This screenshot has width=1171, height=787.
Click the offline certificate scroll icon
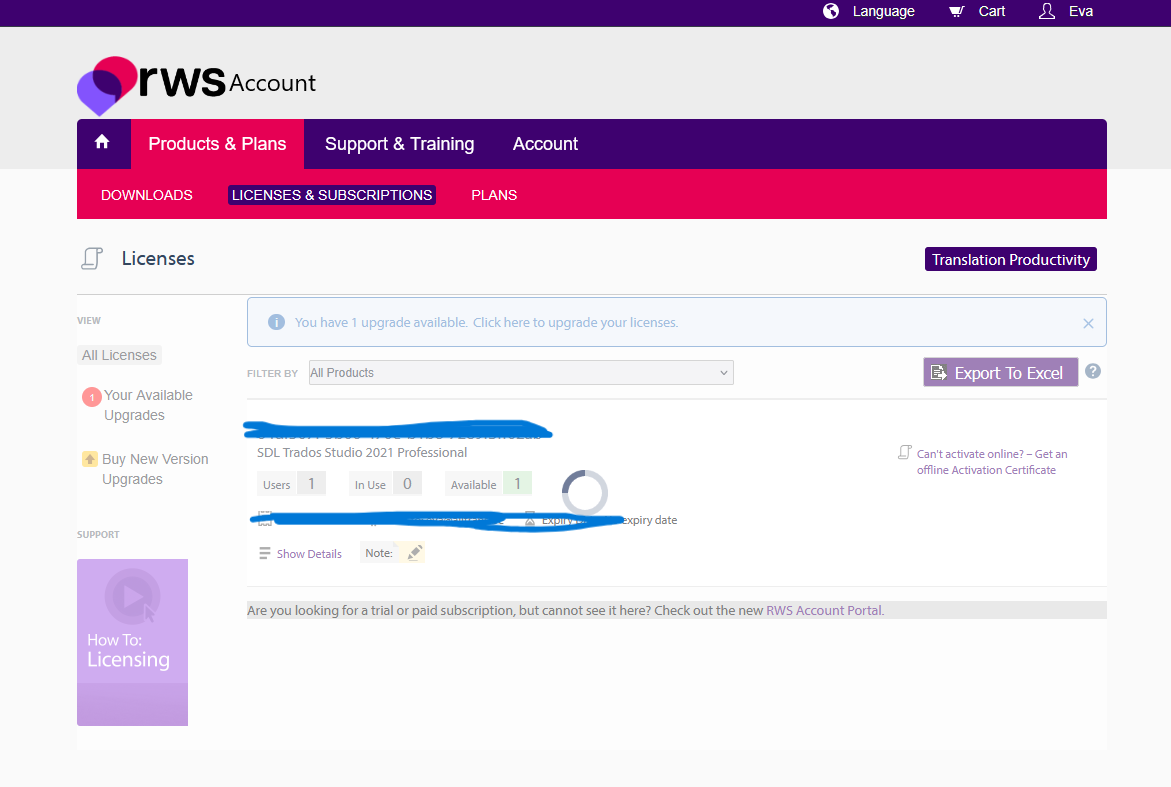(x=904, y=452)
